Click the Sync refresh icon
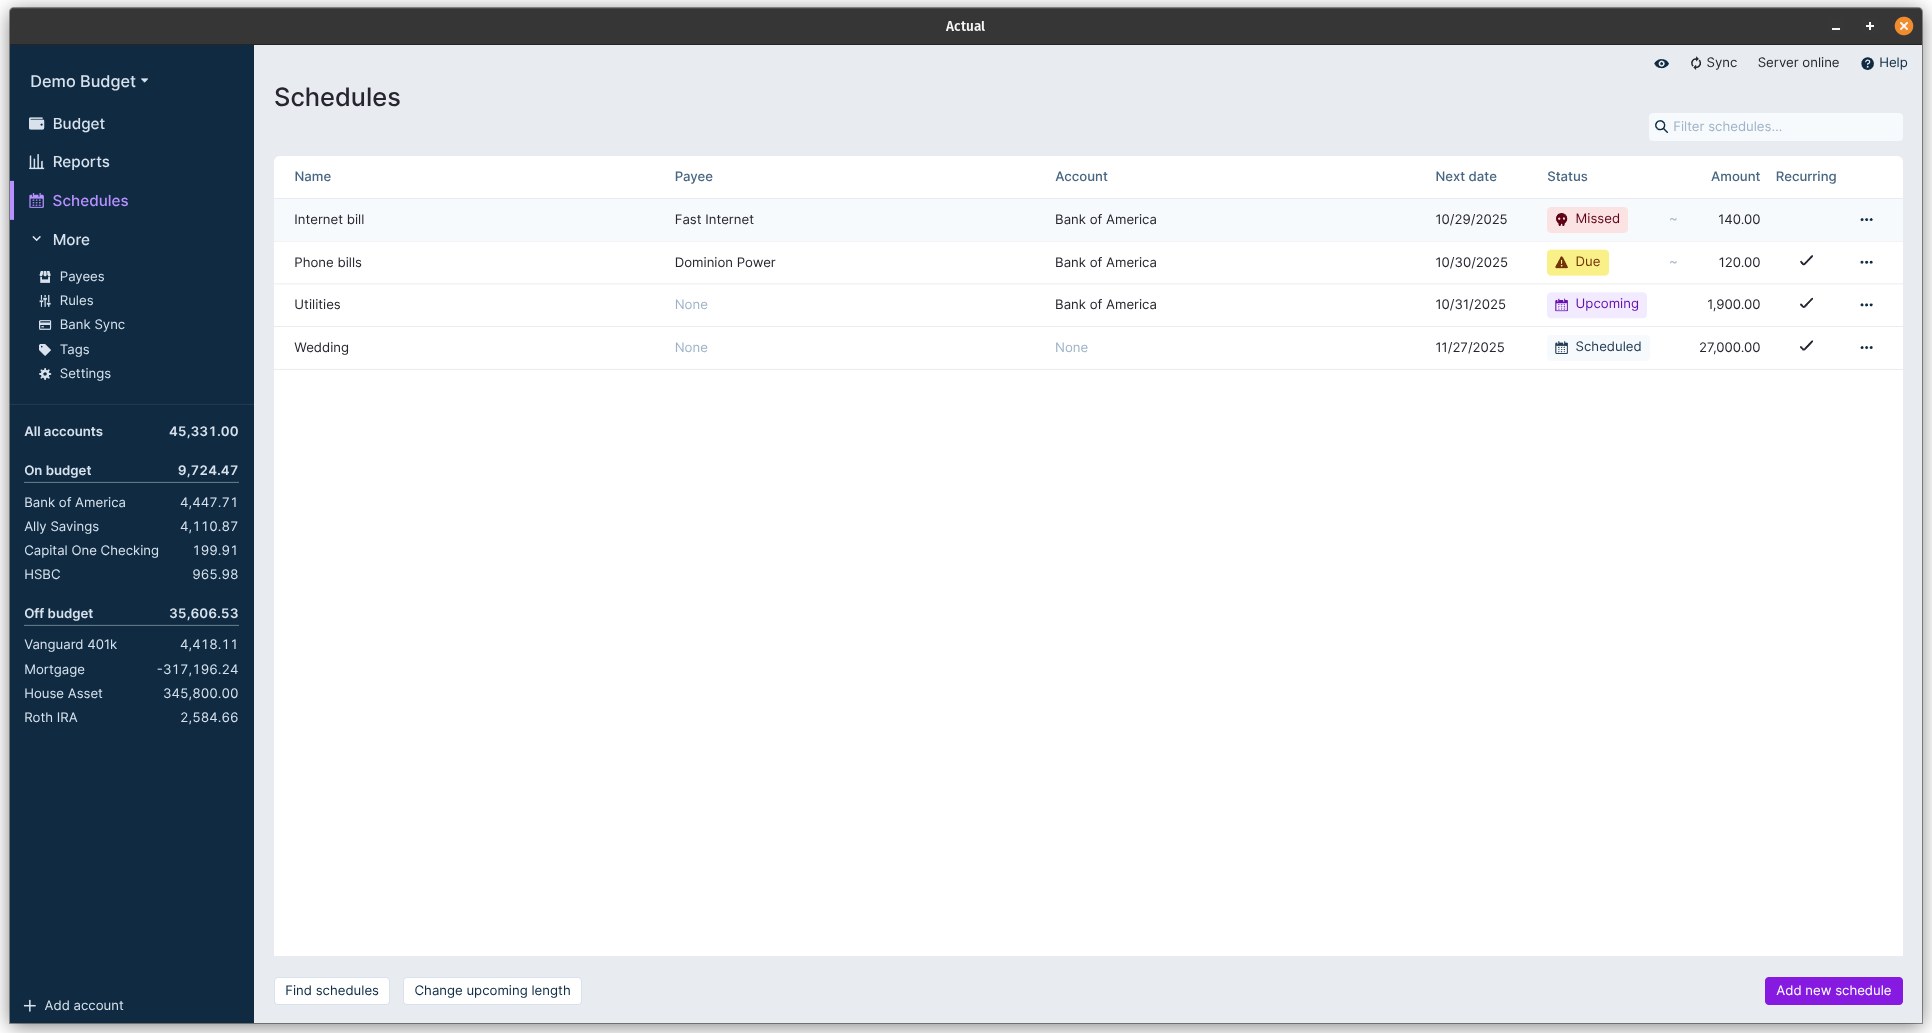 1696,63
